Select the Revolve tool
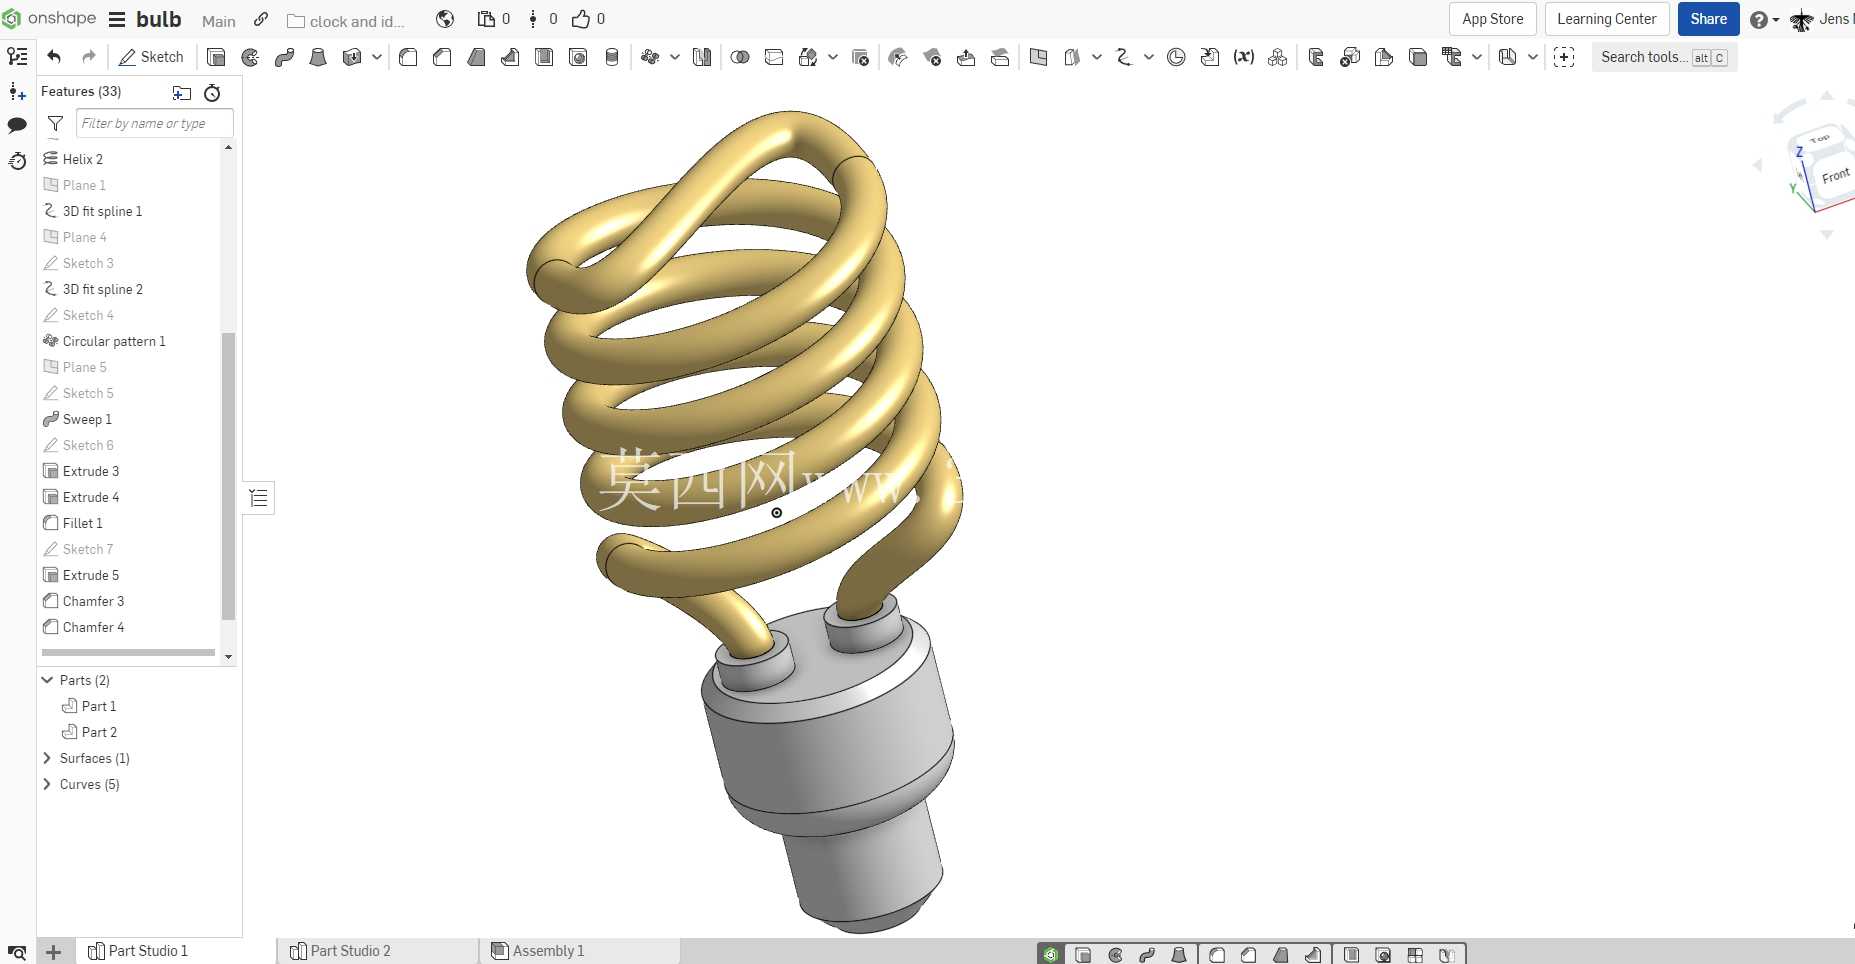The width and height of the screenshot is (1855, 964). click(250, 57)
